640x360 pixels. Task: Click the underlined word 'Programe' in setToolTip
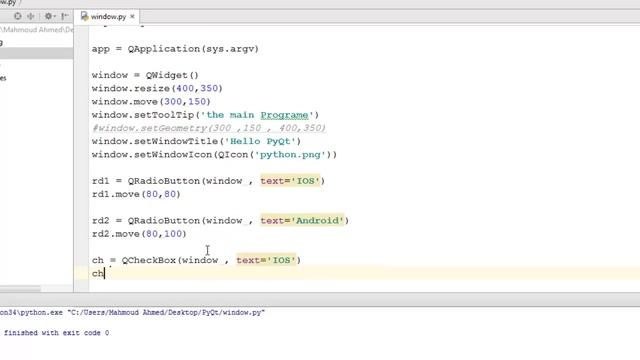point(284,115)
